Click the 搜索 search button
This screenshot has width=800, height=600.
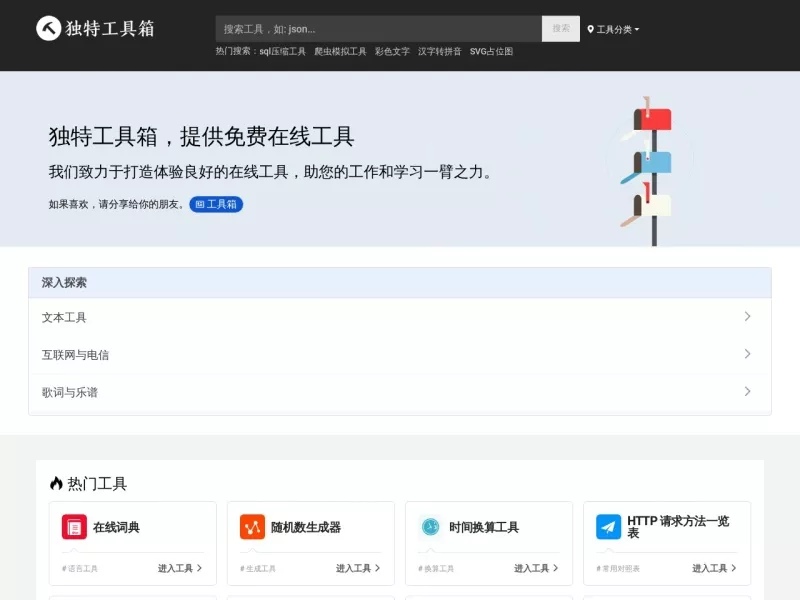point(561,29)
